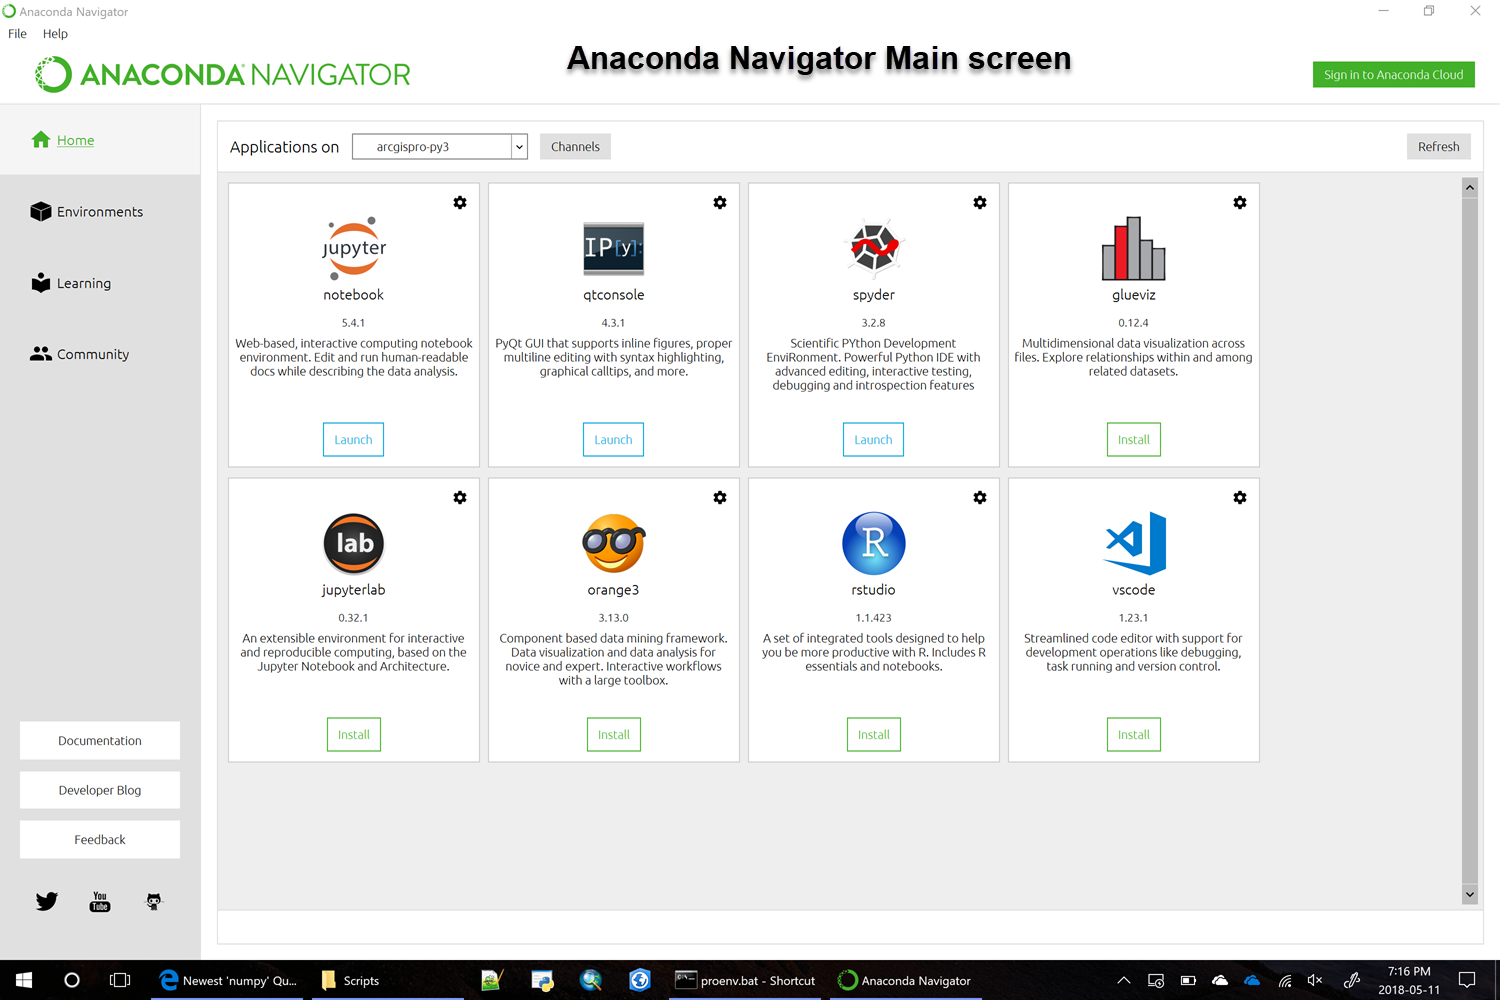Click the muted volume tray icon
The width and height of the screenshot is (1500, 1000).
(x=1315, y=980)
